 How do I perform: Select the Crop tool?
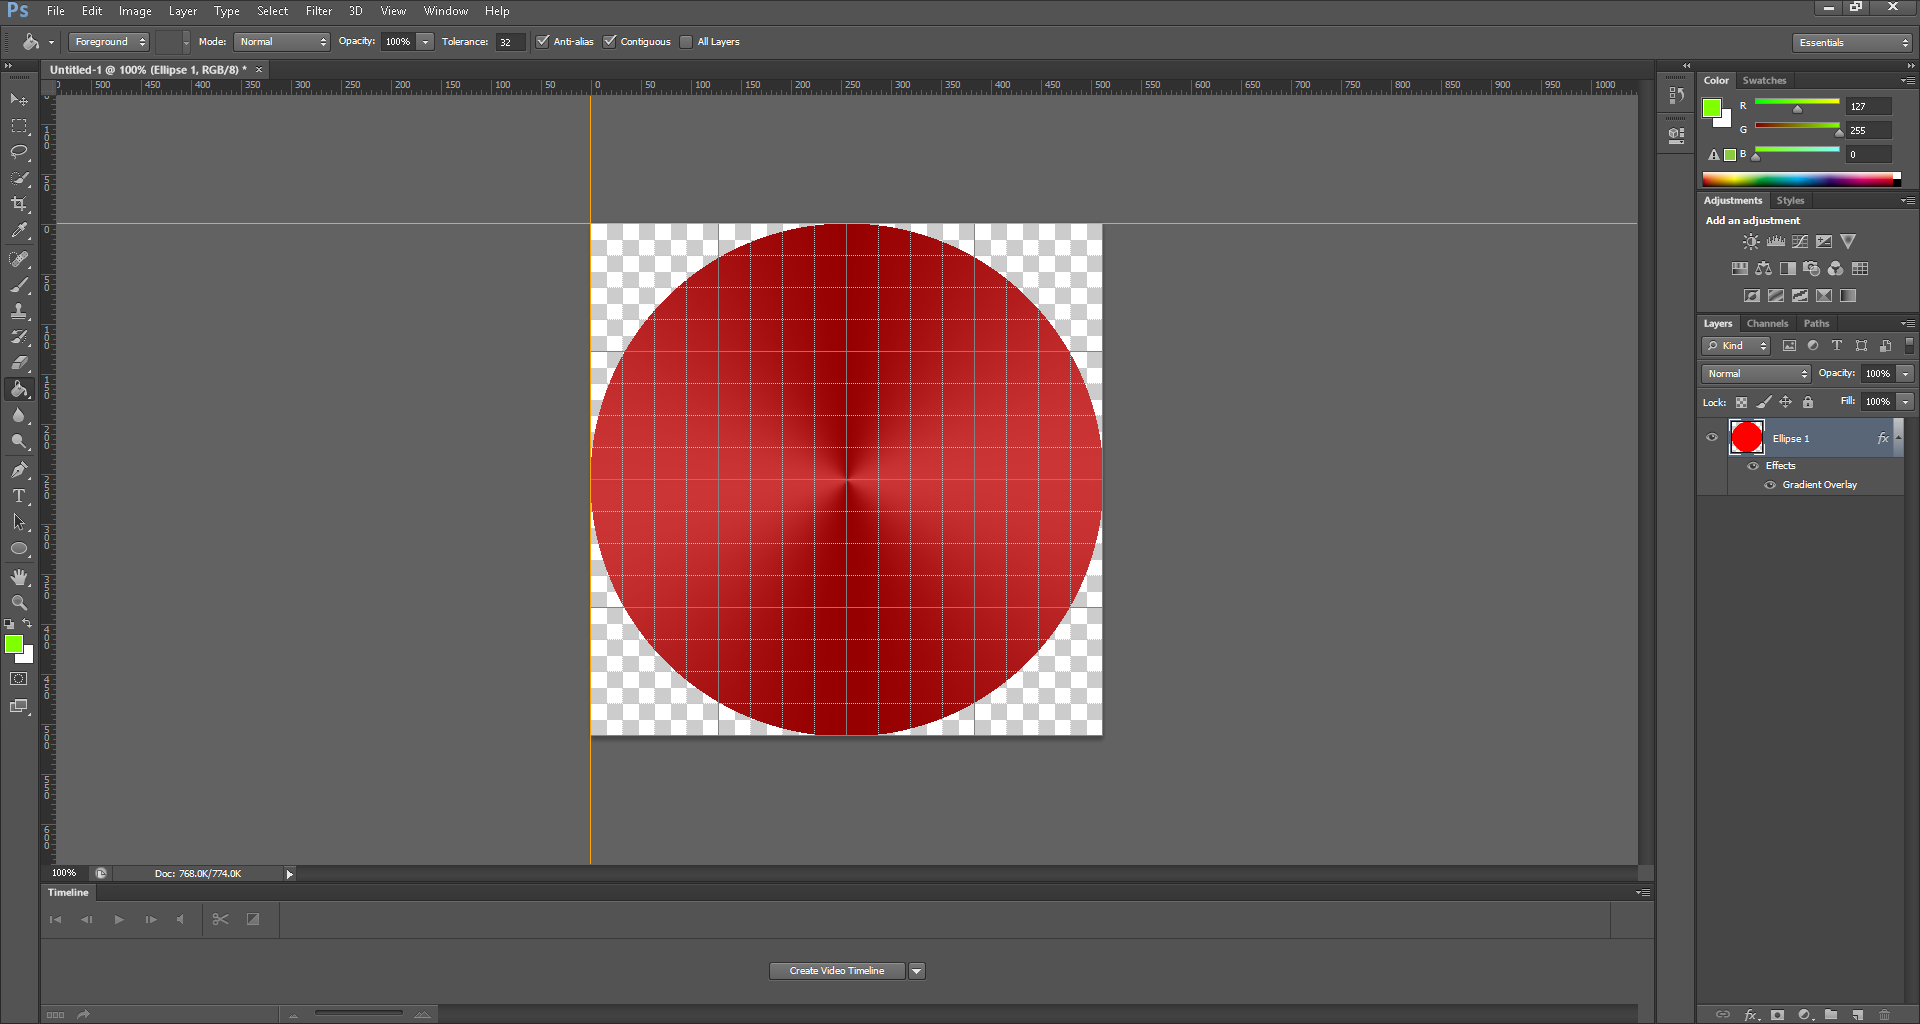19,204
